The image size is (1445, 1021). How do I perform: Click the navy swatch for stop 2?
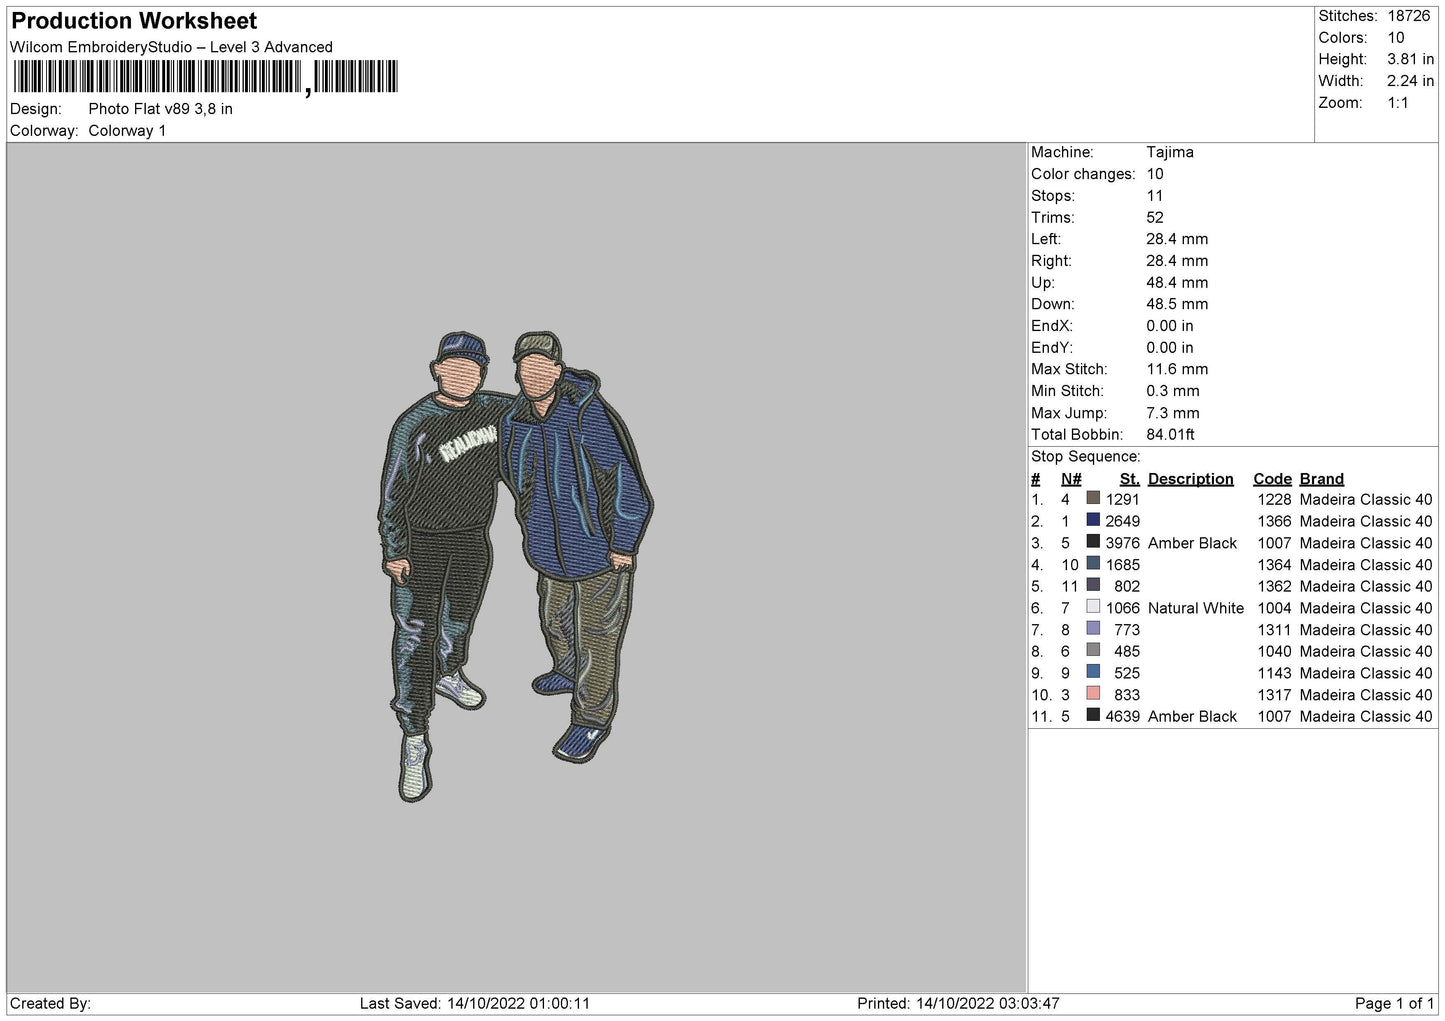click(x=1093, y=520)
